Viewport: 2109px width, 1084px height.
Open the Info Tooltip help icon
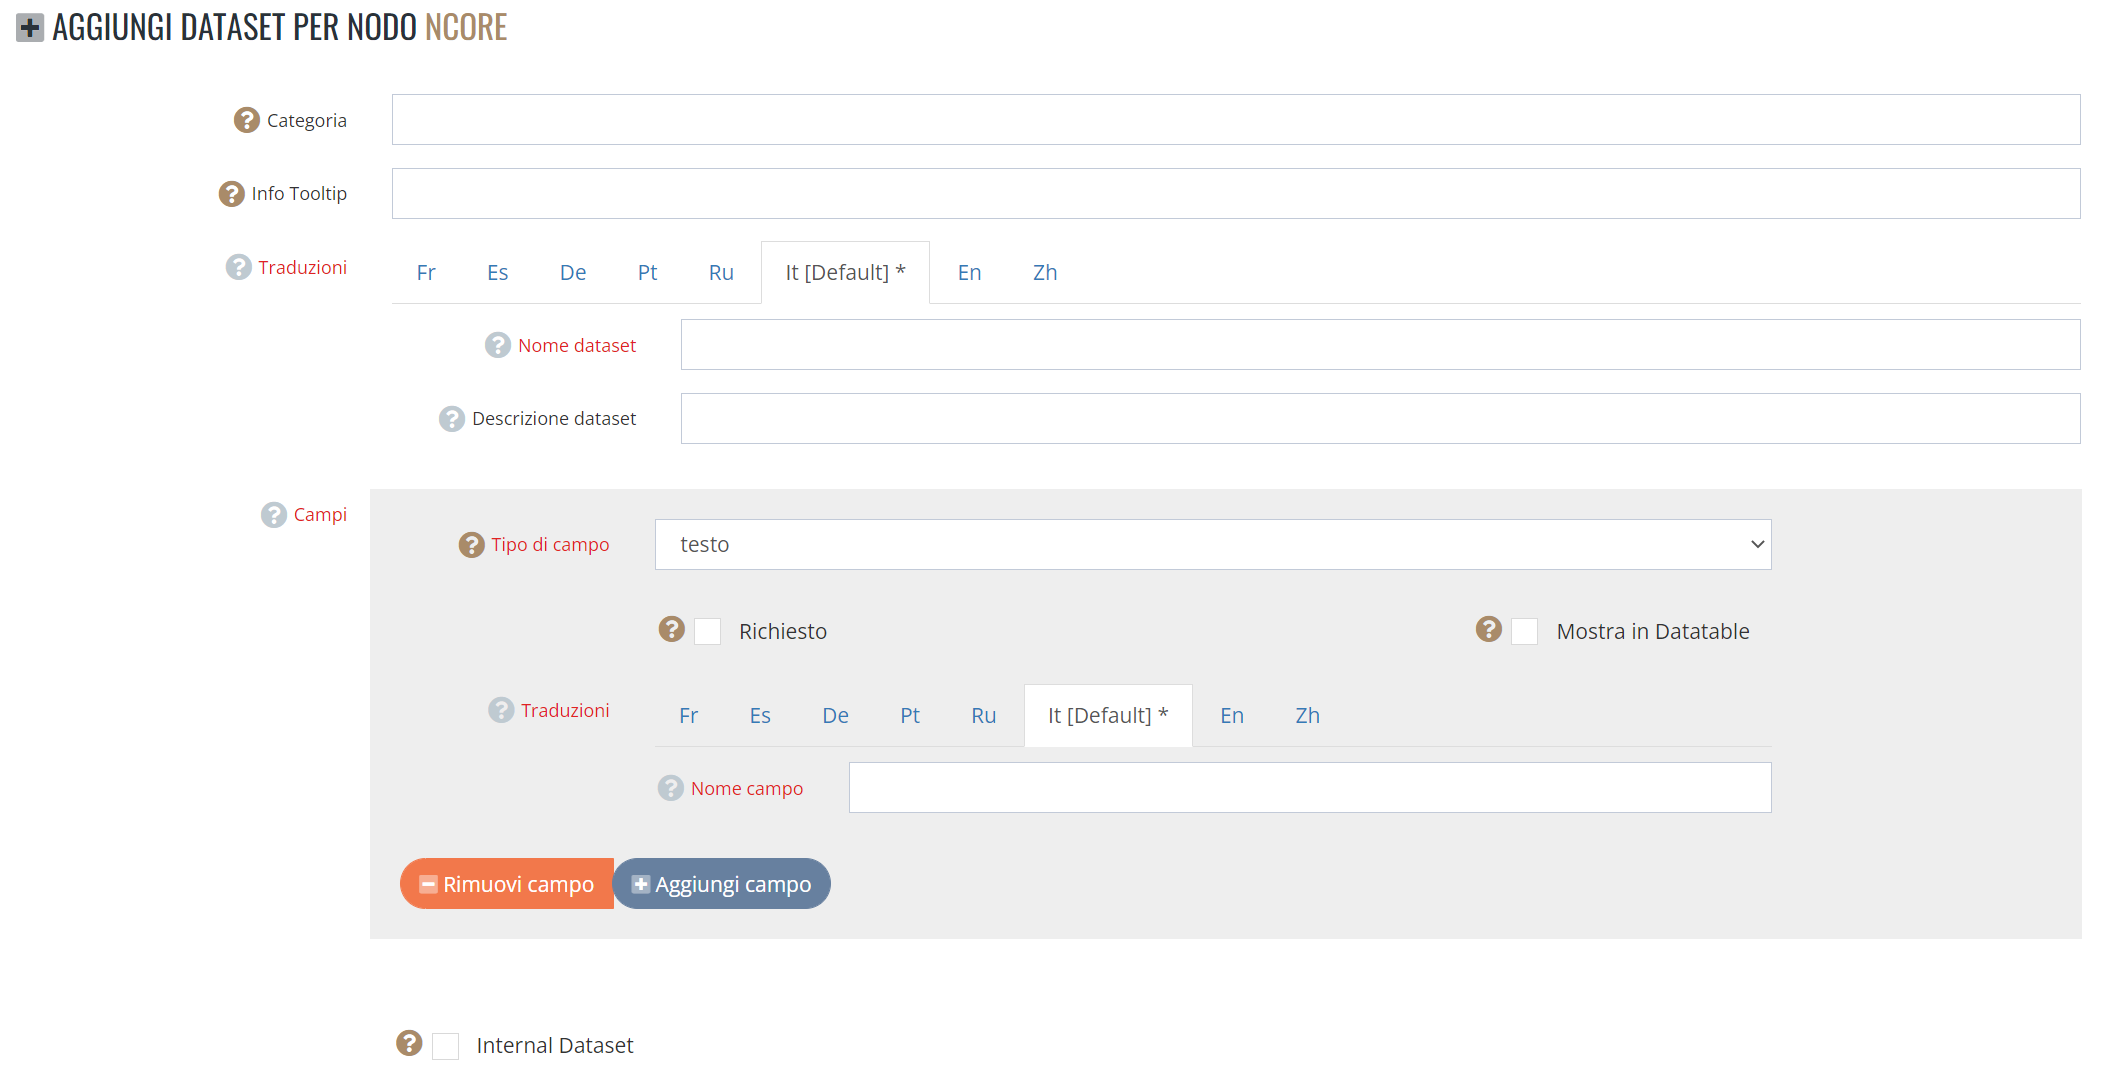pos(231,194)
